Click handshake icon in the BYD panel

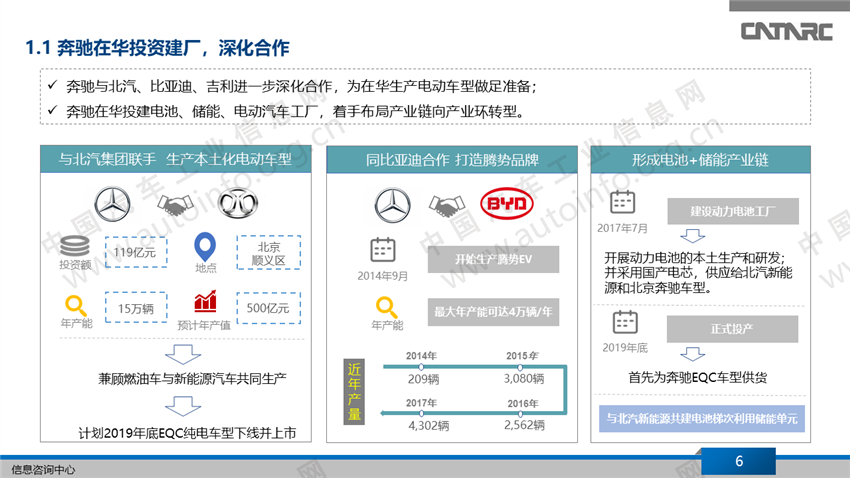pyautogui.click(x=447, y=205)
